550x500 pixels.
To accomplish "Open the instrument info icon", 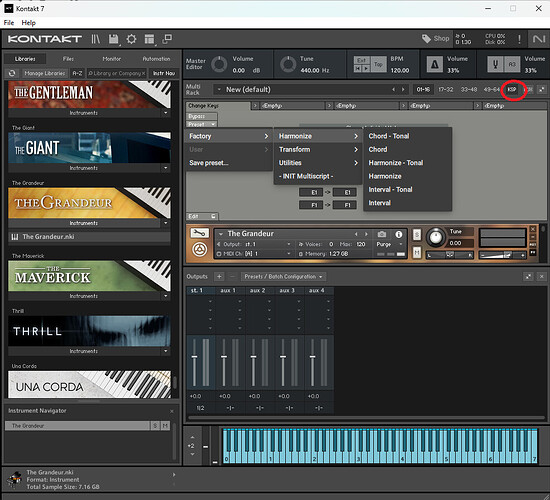I will (x=398, y=234).
